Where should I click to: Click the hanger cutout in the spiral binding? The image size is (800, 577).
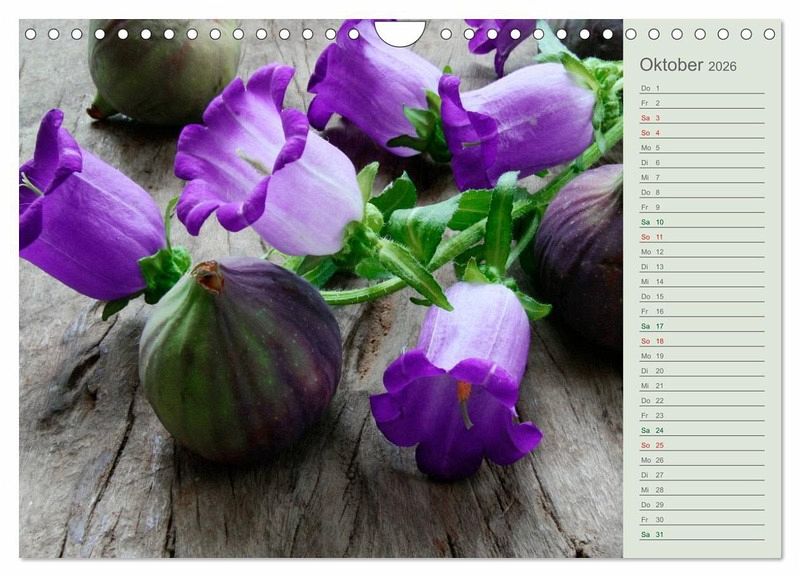(400, 33)
